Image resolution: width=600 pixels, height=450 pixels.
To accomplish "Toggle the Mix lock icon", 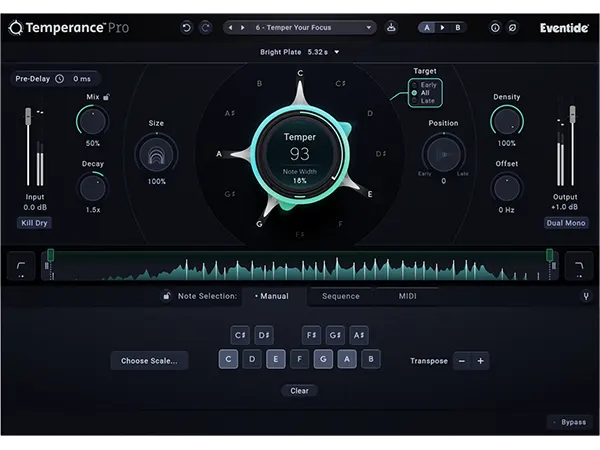I will pos(106,97).
